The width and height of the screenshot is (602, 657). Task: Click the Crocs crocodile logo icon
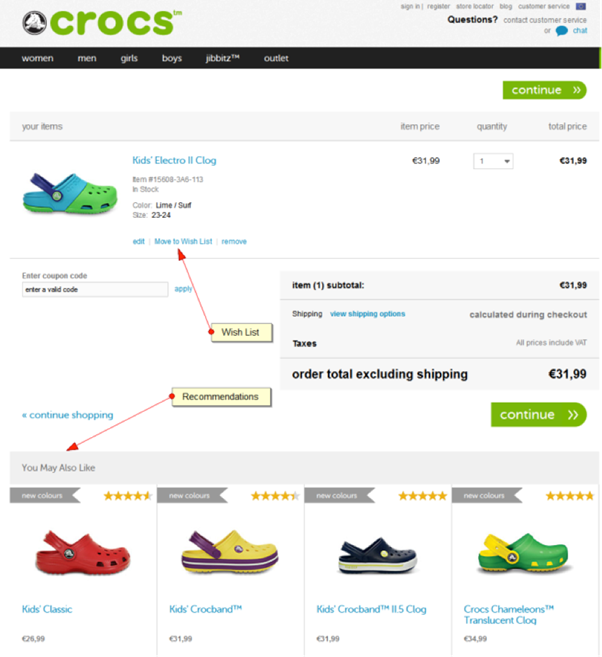click(x=34, y=23)
